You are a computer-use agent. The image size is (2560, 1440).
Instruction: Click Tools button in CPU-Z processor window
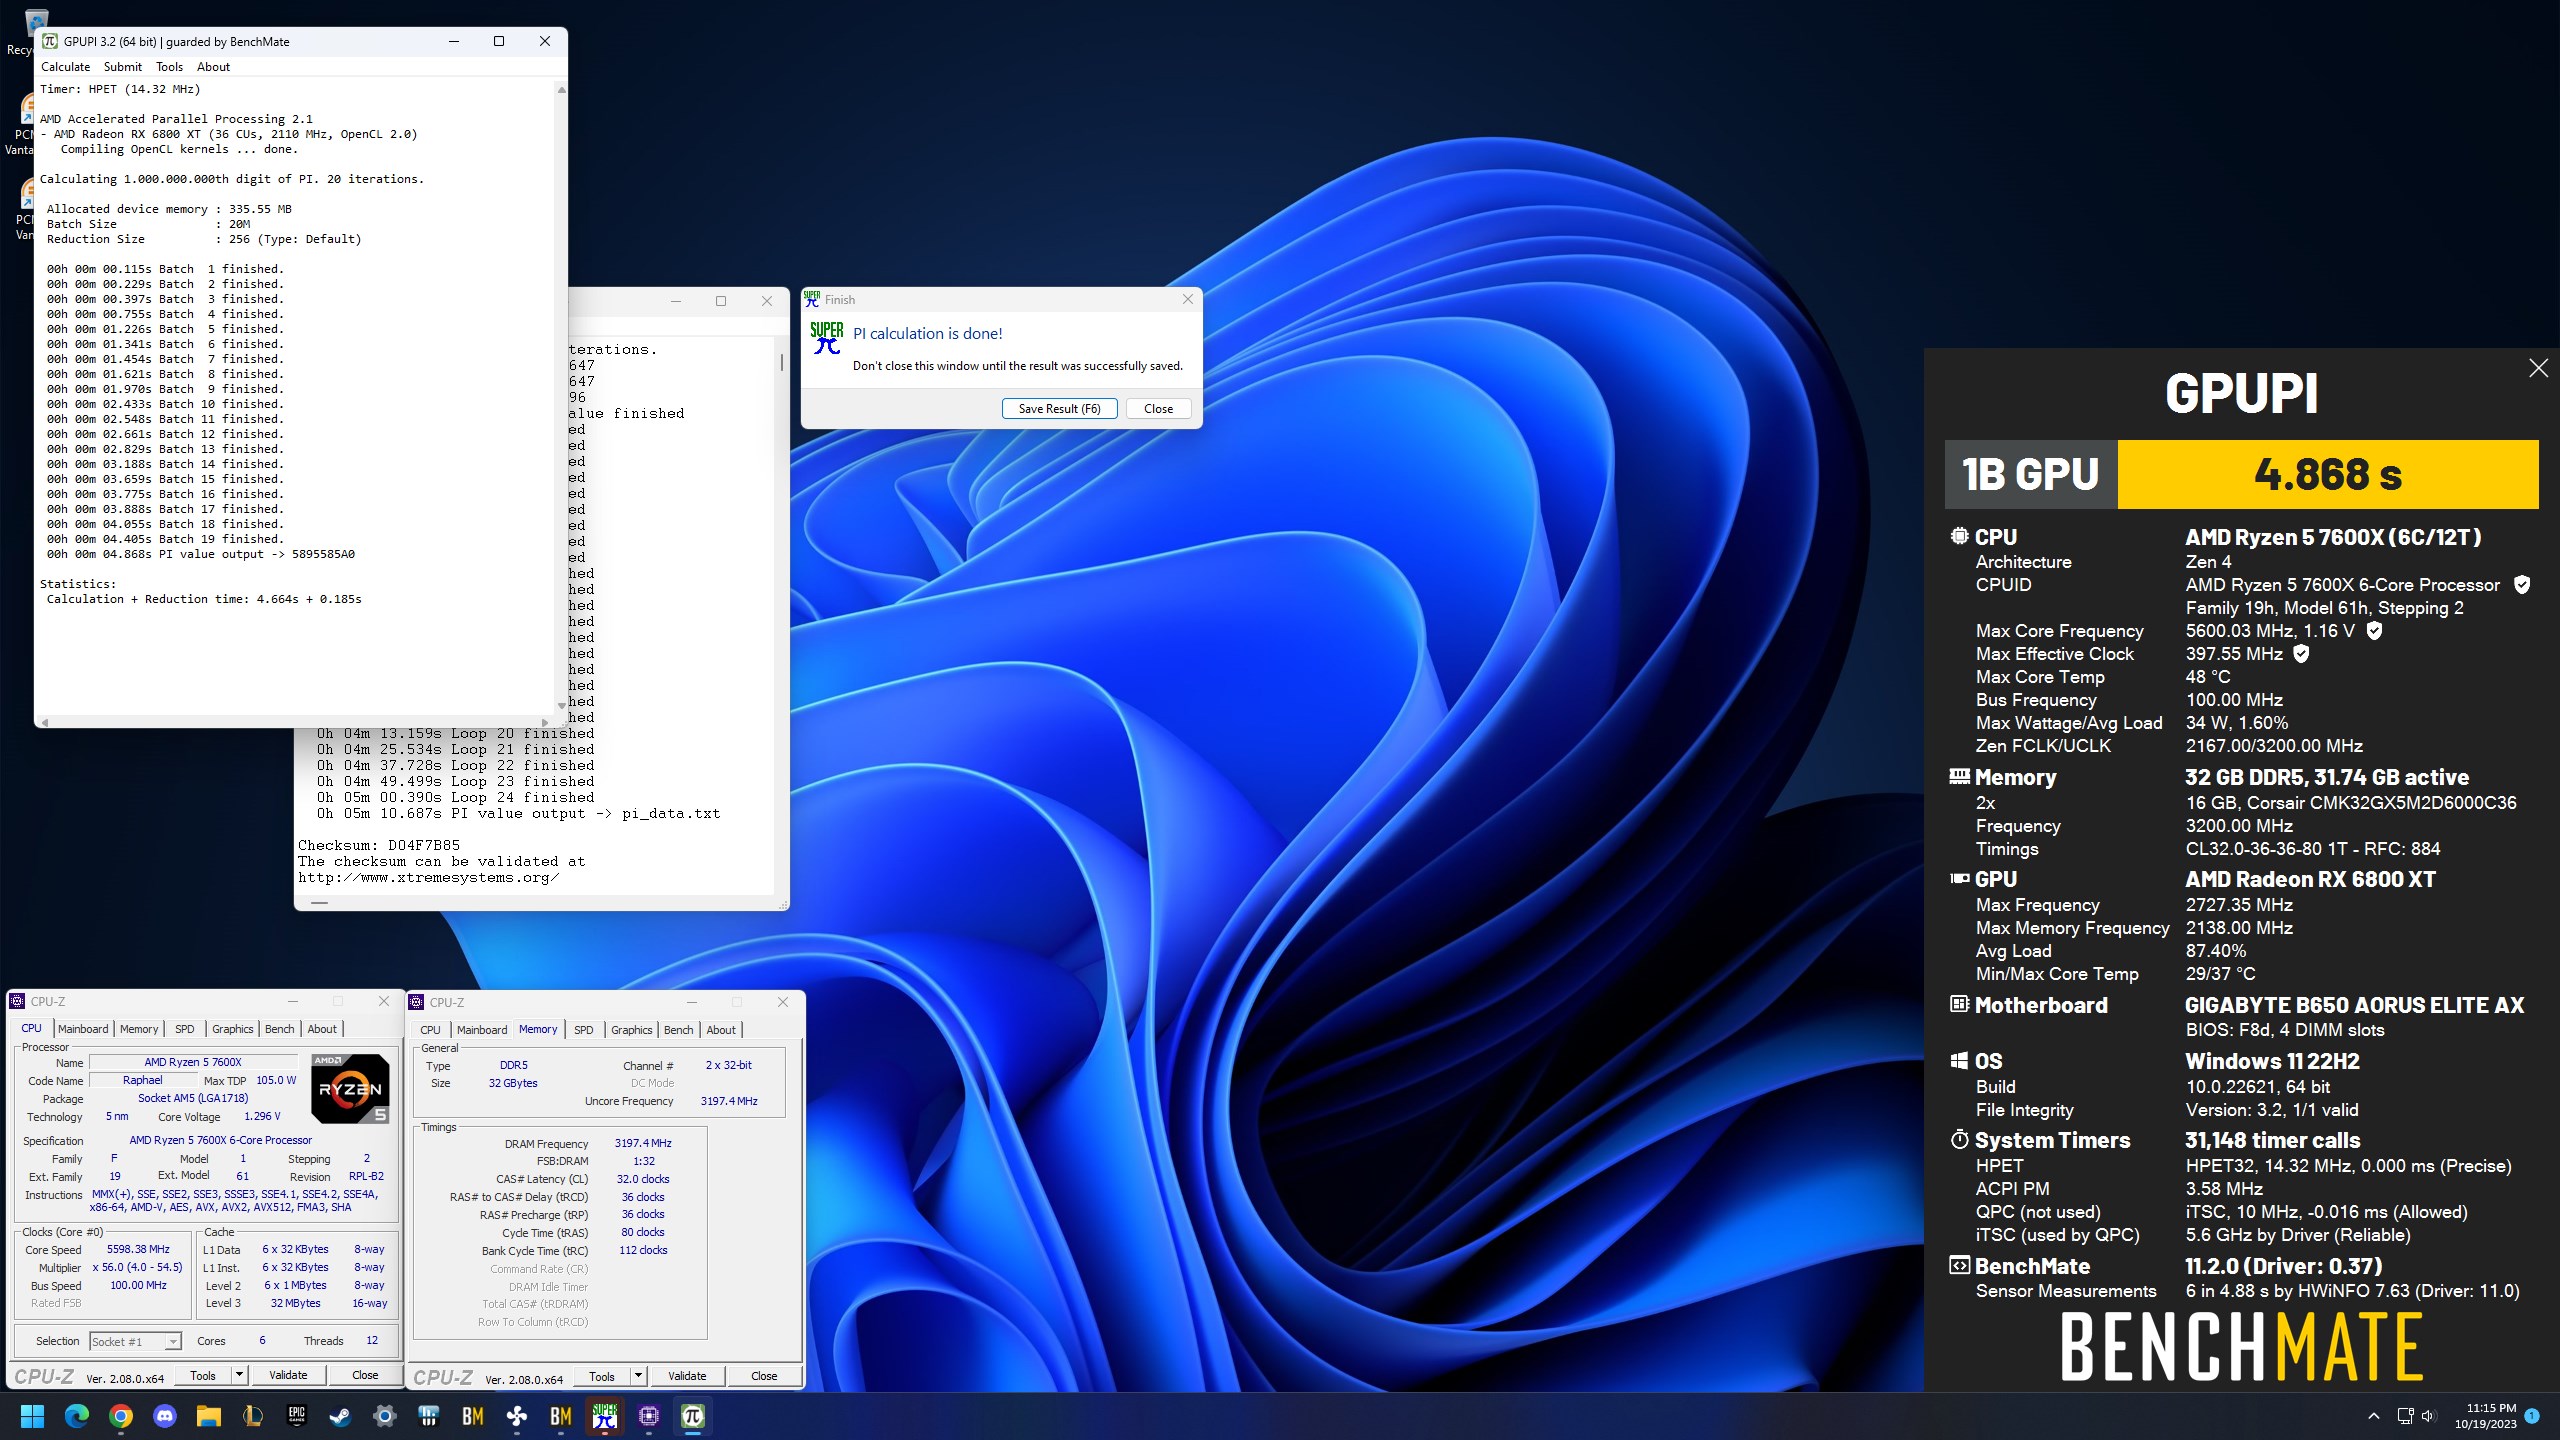point(203,1375)
